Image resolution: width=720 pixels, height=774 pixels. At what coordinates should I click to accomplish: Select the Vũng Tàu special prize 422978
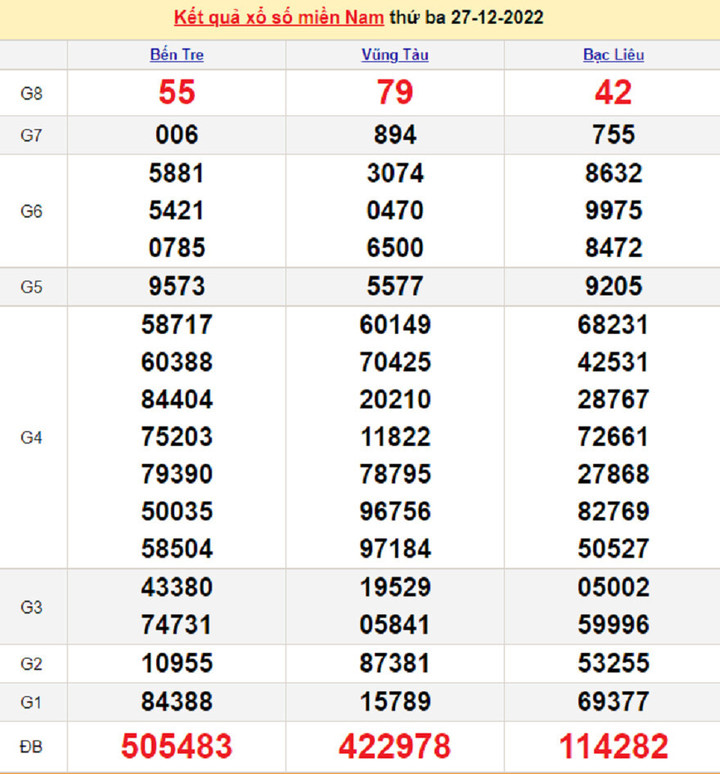[395, 746]
